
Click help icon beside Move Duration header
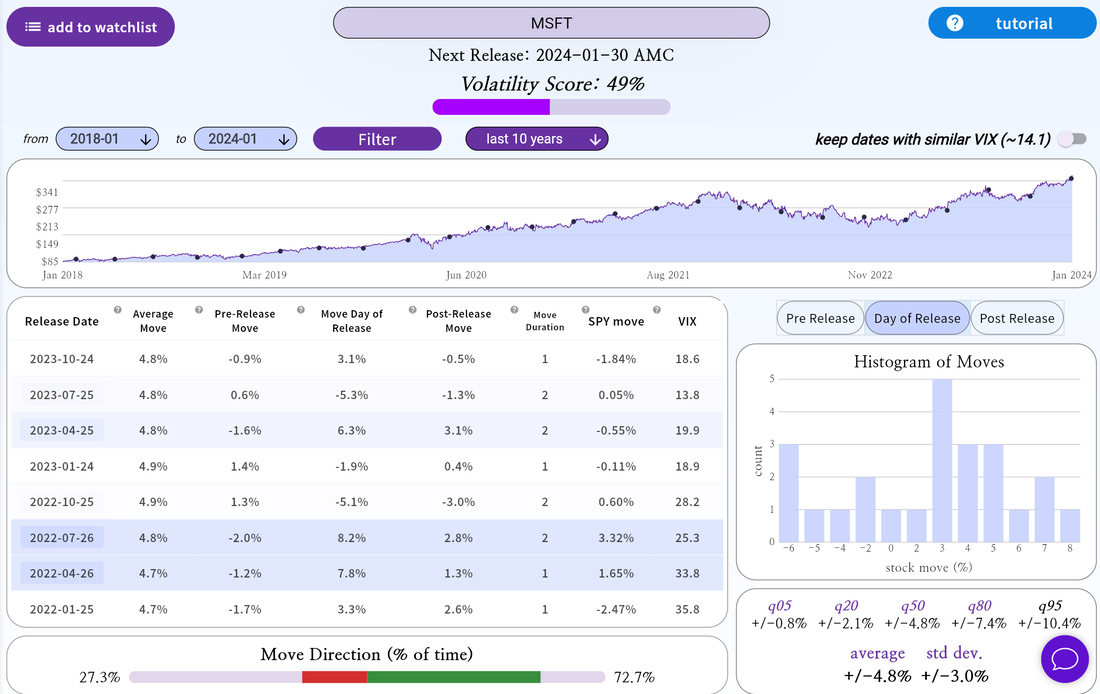(x=585, y=309)
